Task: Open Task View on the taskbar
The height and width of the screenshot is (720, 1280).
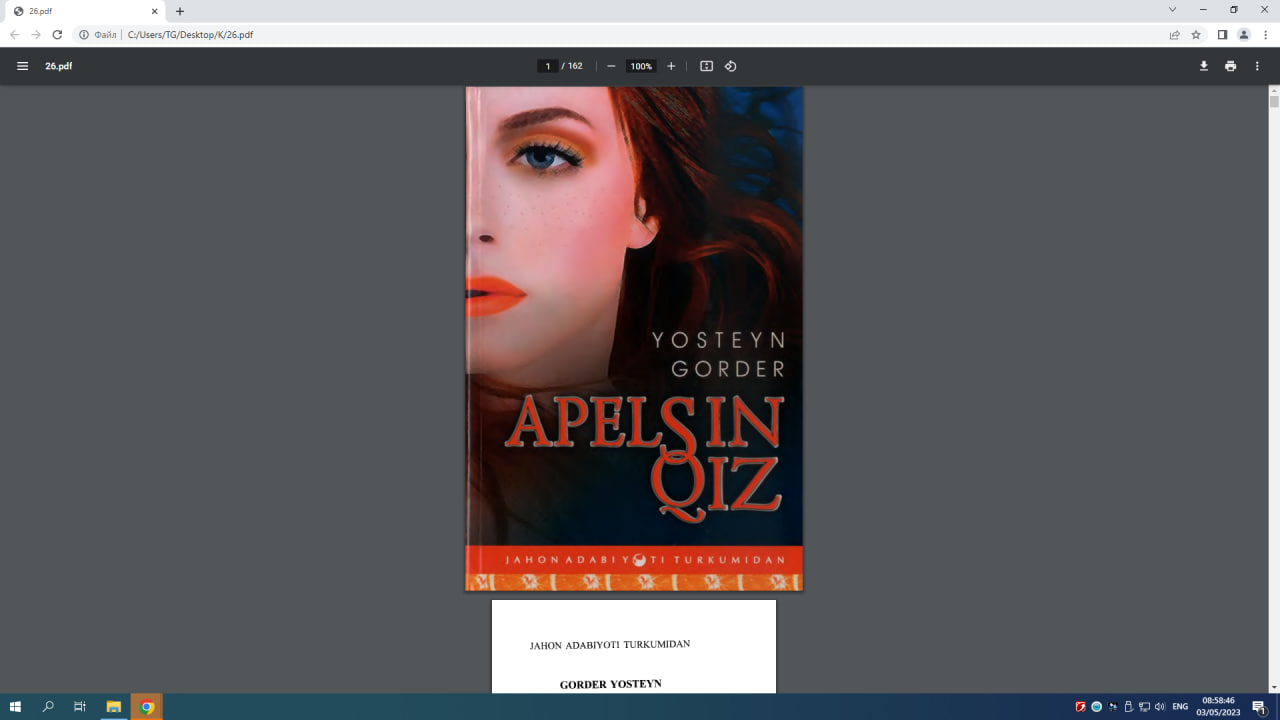Action: coord(80,707)
